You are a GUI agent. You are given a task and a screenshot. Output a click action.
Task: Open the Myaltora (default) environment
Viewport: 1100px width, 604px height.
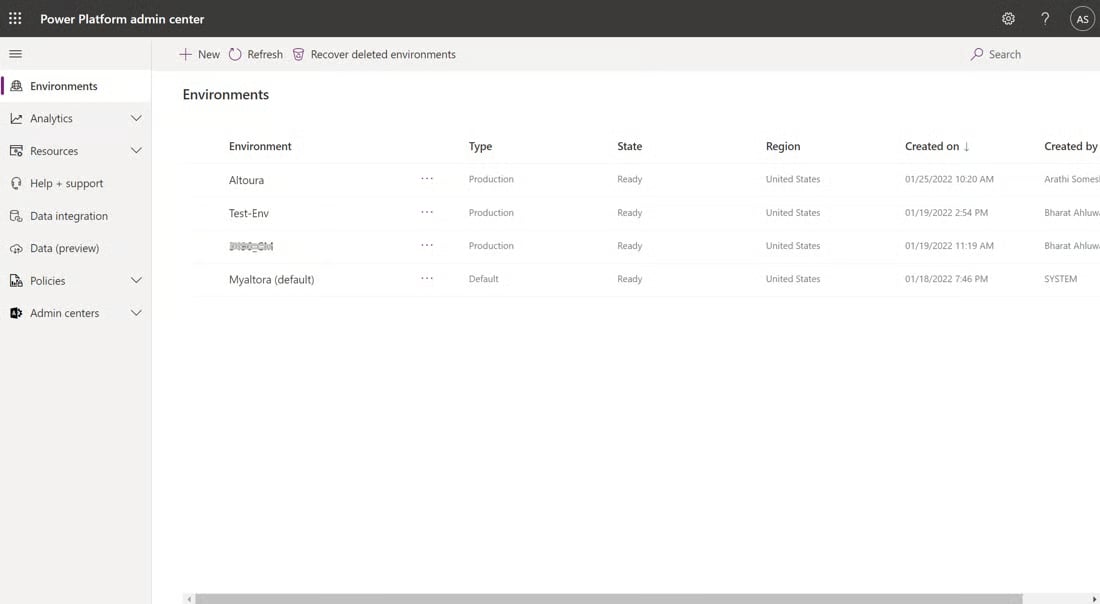[x=271, y=279]
